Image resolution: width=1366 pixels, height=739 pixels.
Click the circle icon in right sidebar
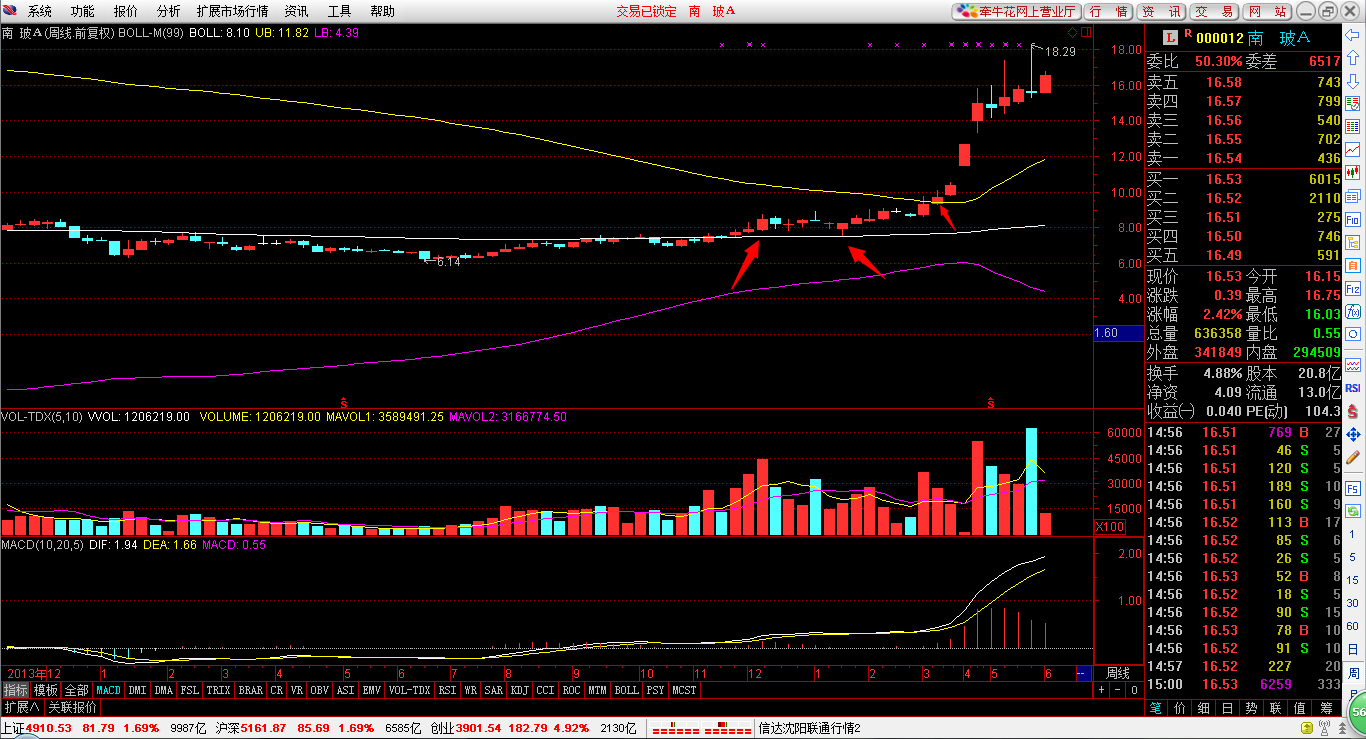tap(1353, 334)
